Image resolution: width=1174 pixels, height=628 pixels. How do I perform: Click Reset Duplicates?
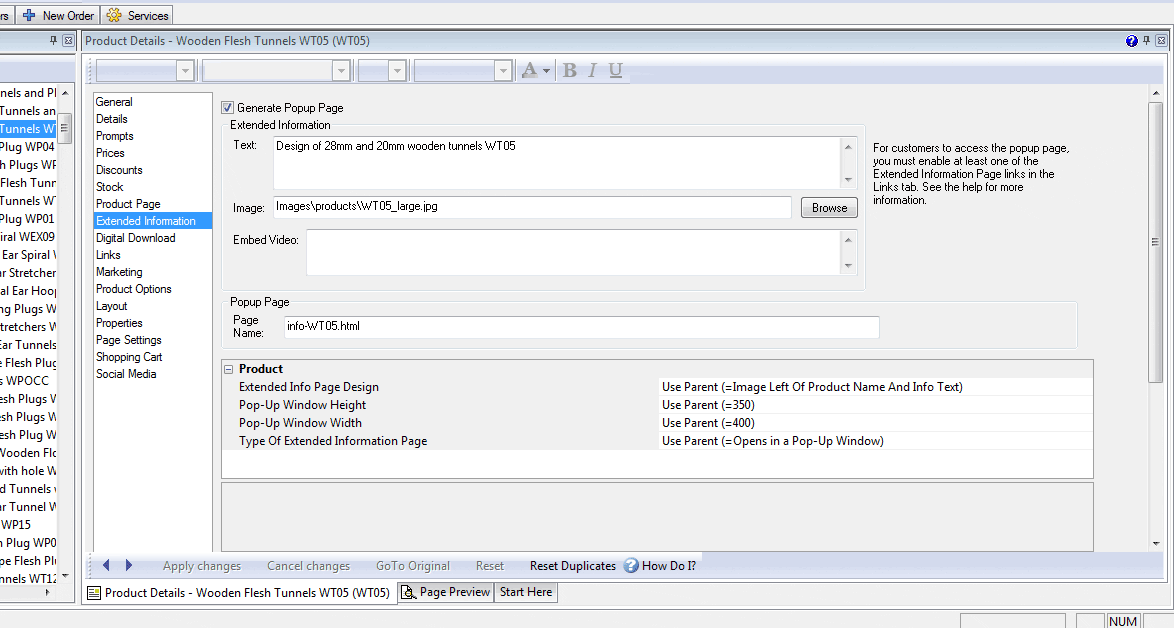[572, 566]
